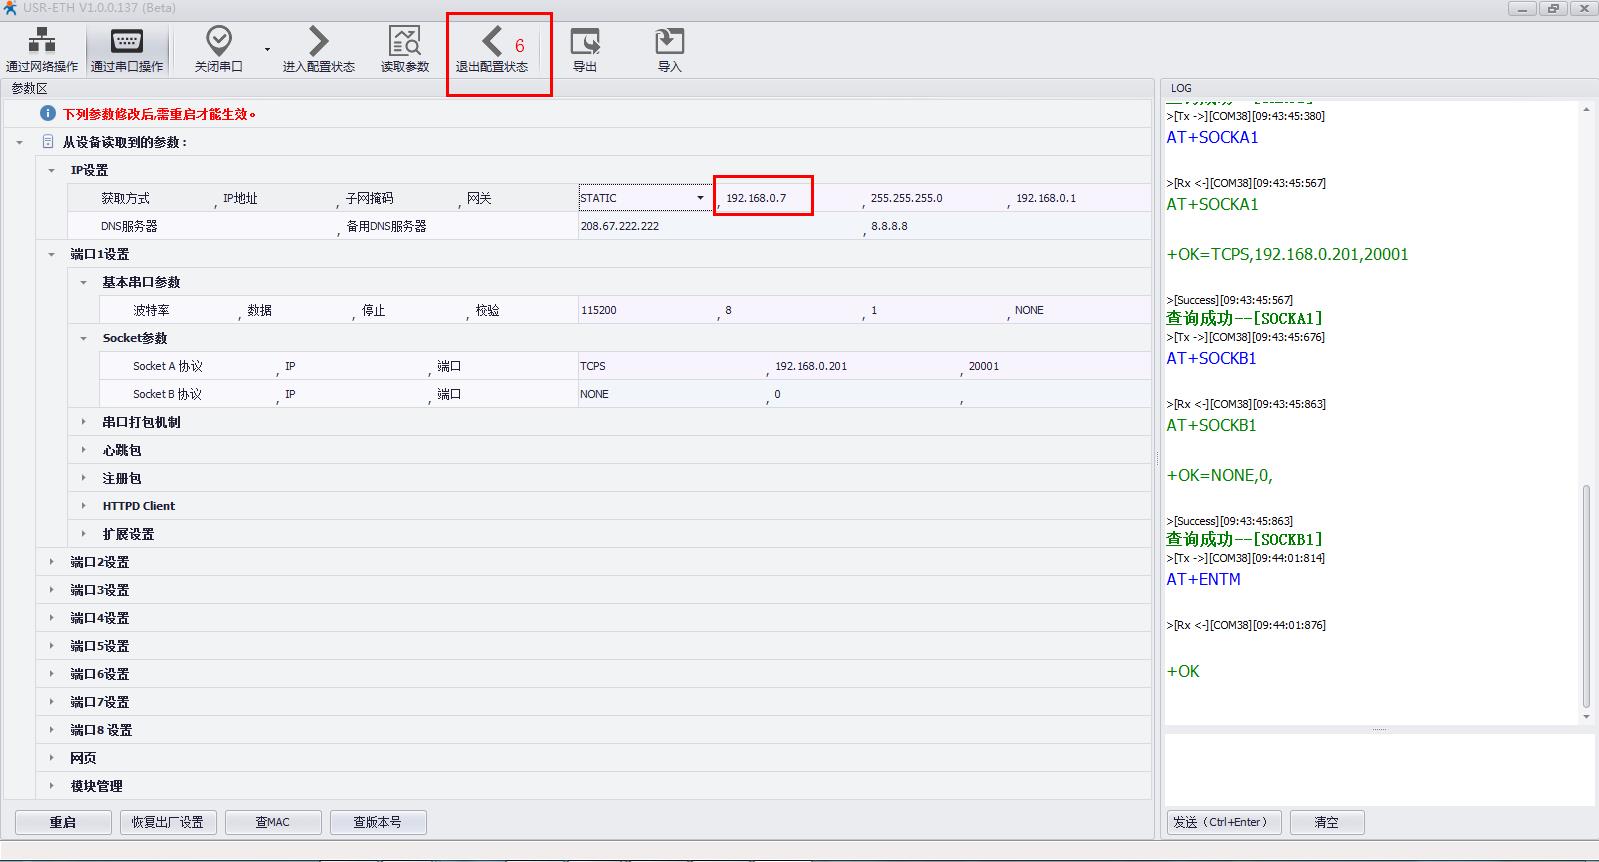Click 进入配置状态 enter config icon

coord(318,48)
